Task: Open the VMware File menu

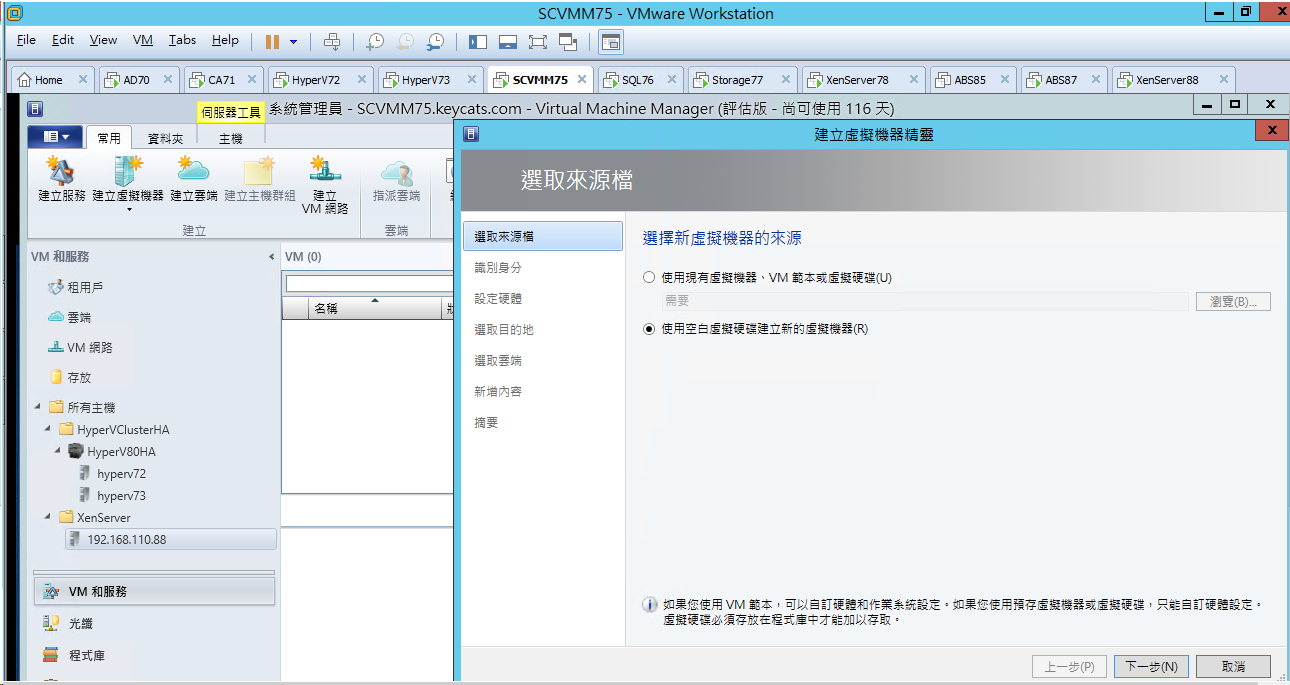Action: (x=26, y=40)
